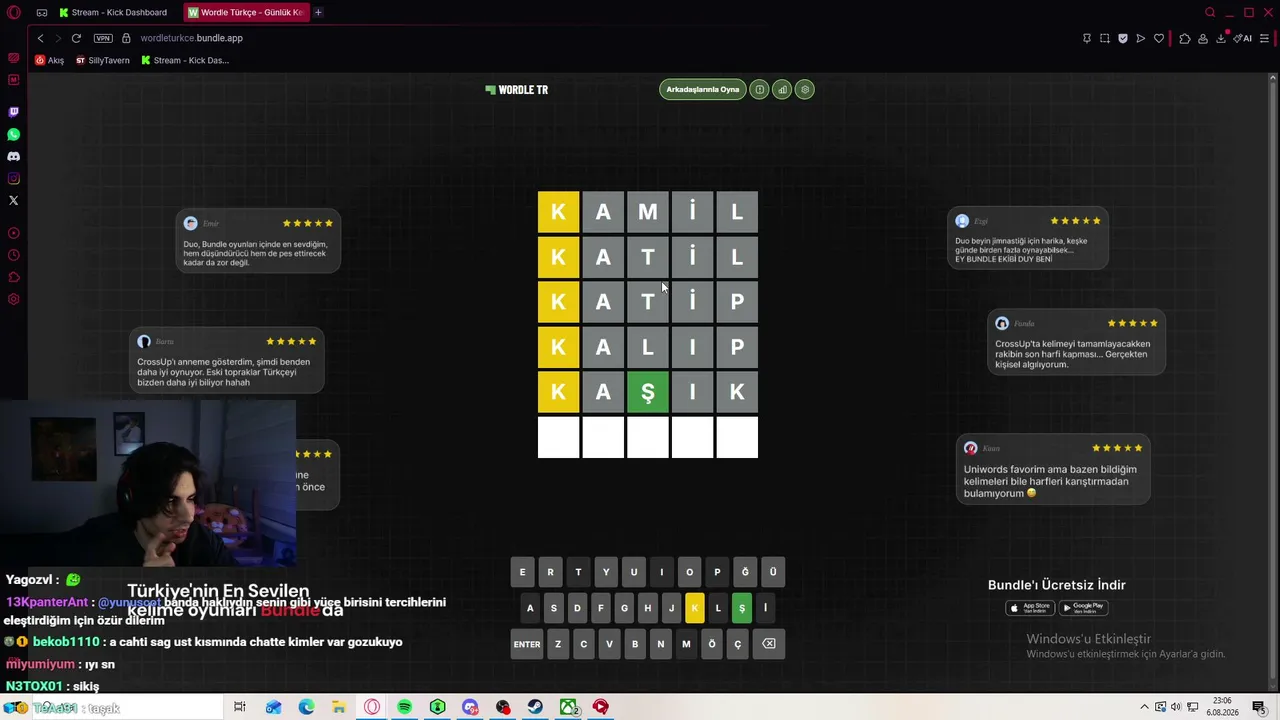The image size is (1280, 720).
Task: Open the browser AI assistant button
Action: tap(1243, 38)
